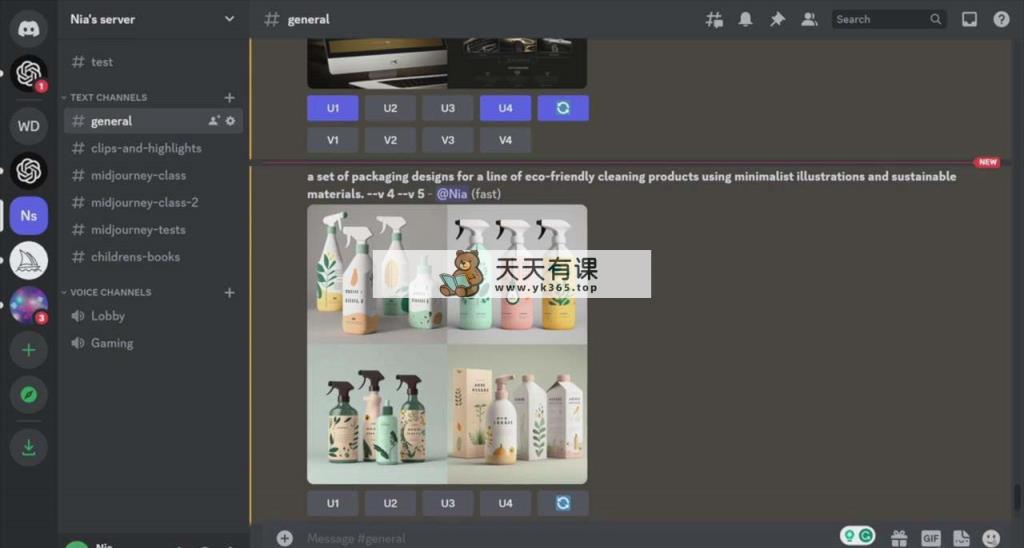Open the emoji picker

(991, 538)
